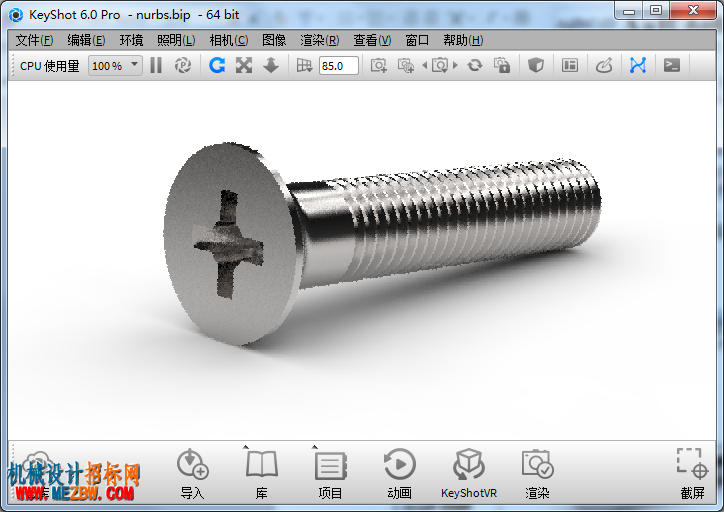The image size is (724, 512).
Task: Click the down-arrow move-to-ground icon
Action: [x=271, y=66]
